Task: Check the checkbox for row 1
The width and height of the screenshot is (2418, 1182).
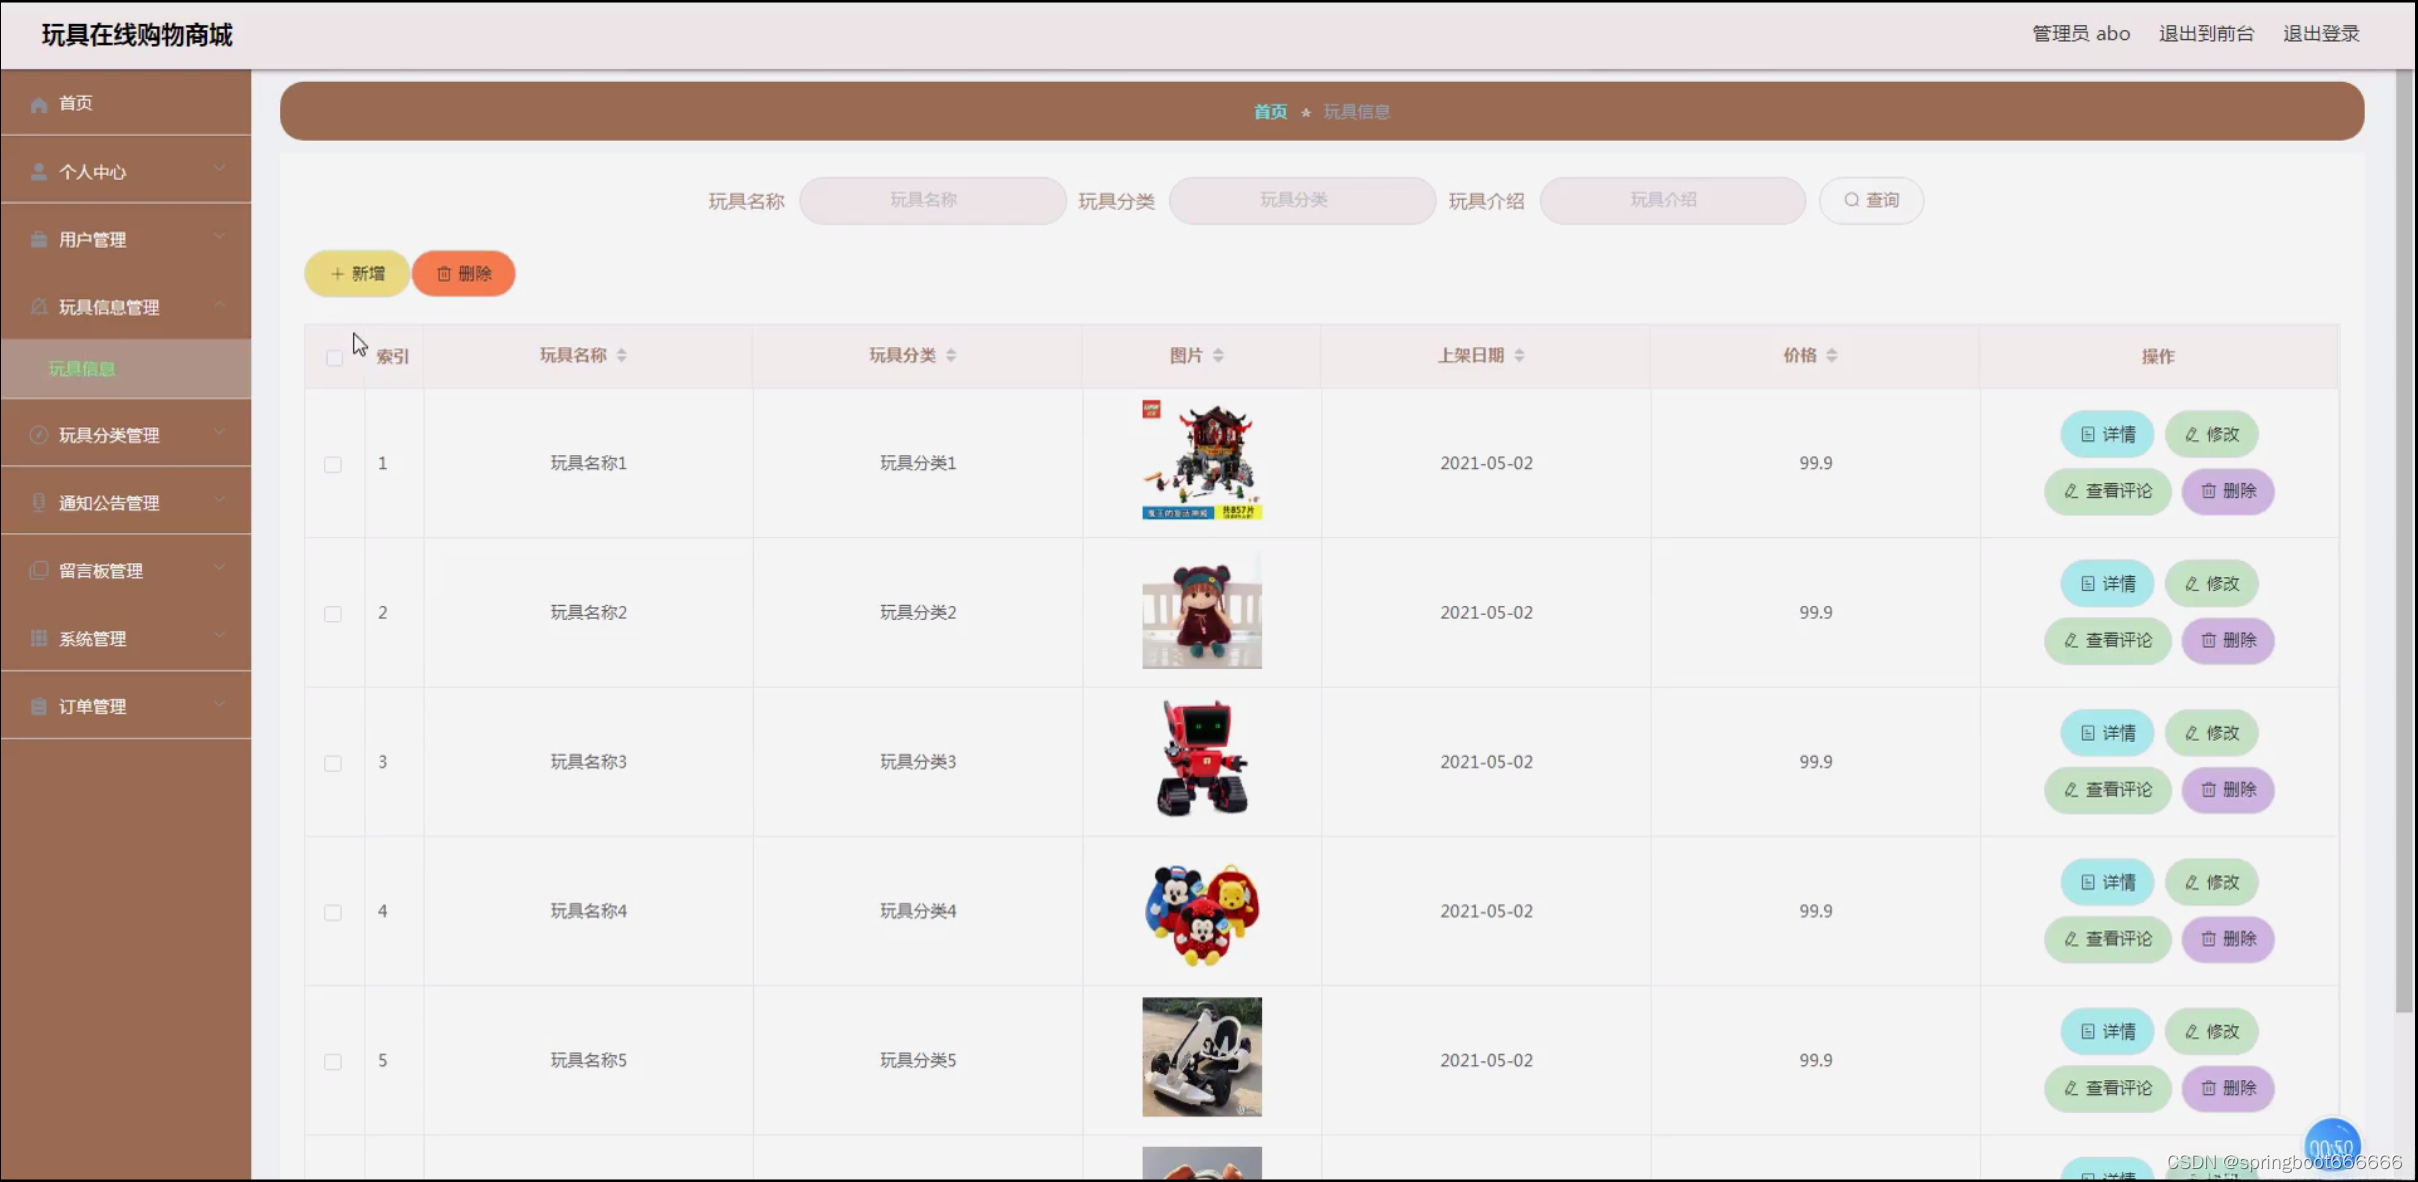Action: tap(333, 464)
